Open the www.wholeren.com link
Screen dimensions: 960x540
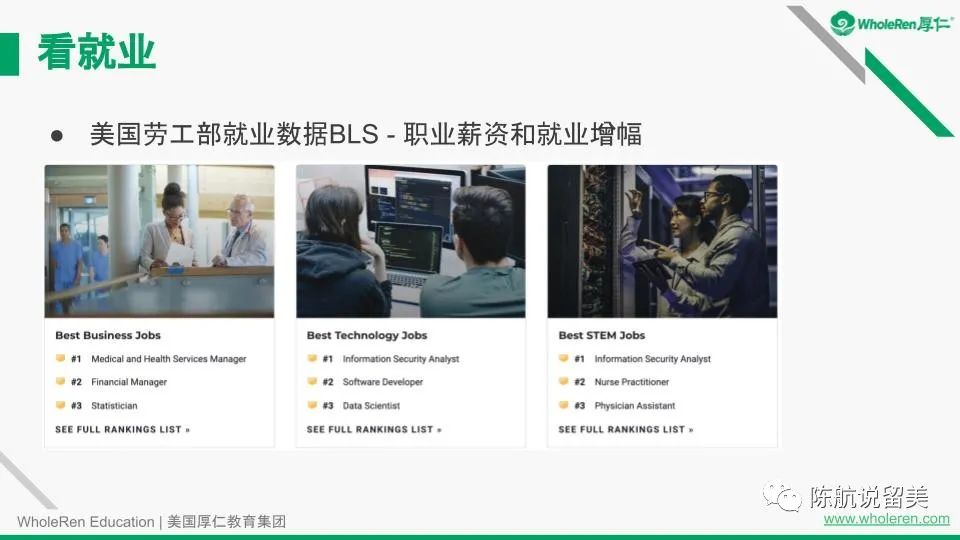click(886, 519)
